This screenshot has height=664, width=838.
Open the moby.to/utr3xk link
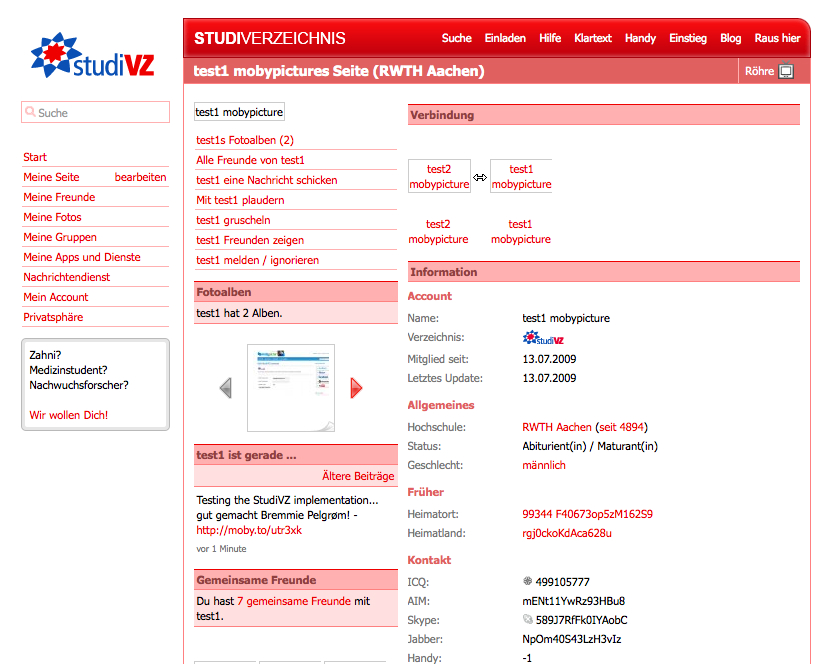[x=249, y=530]
